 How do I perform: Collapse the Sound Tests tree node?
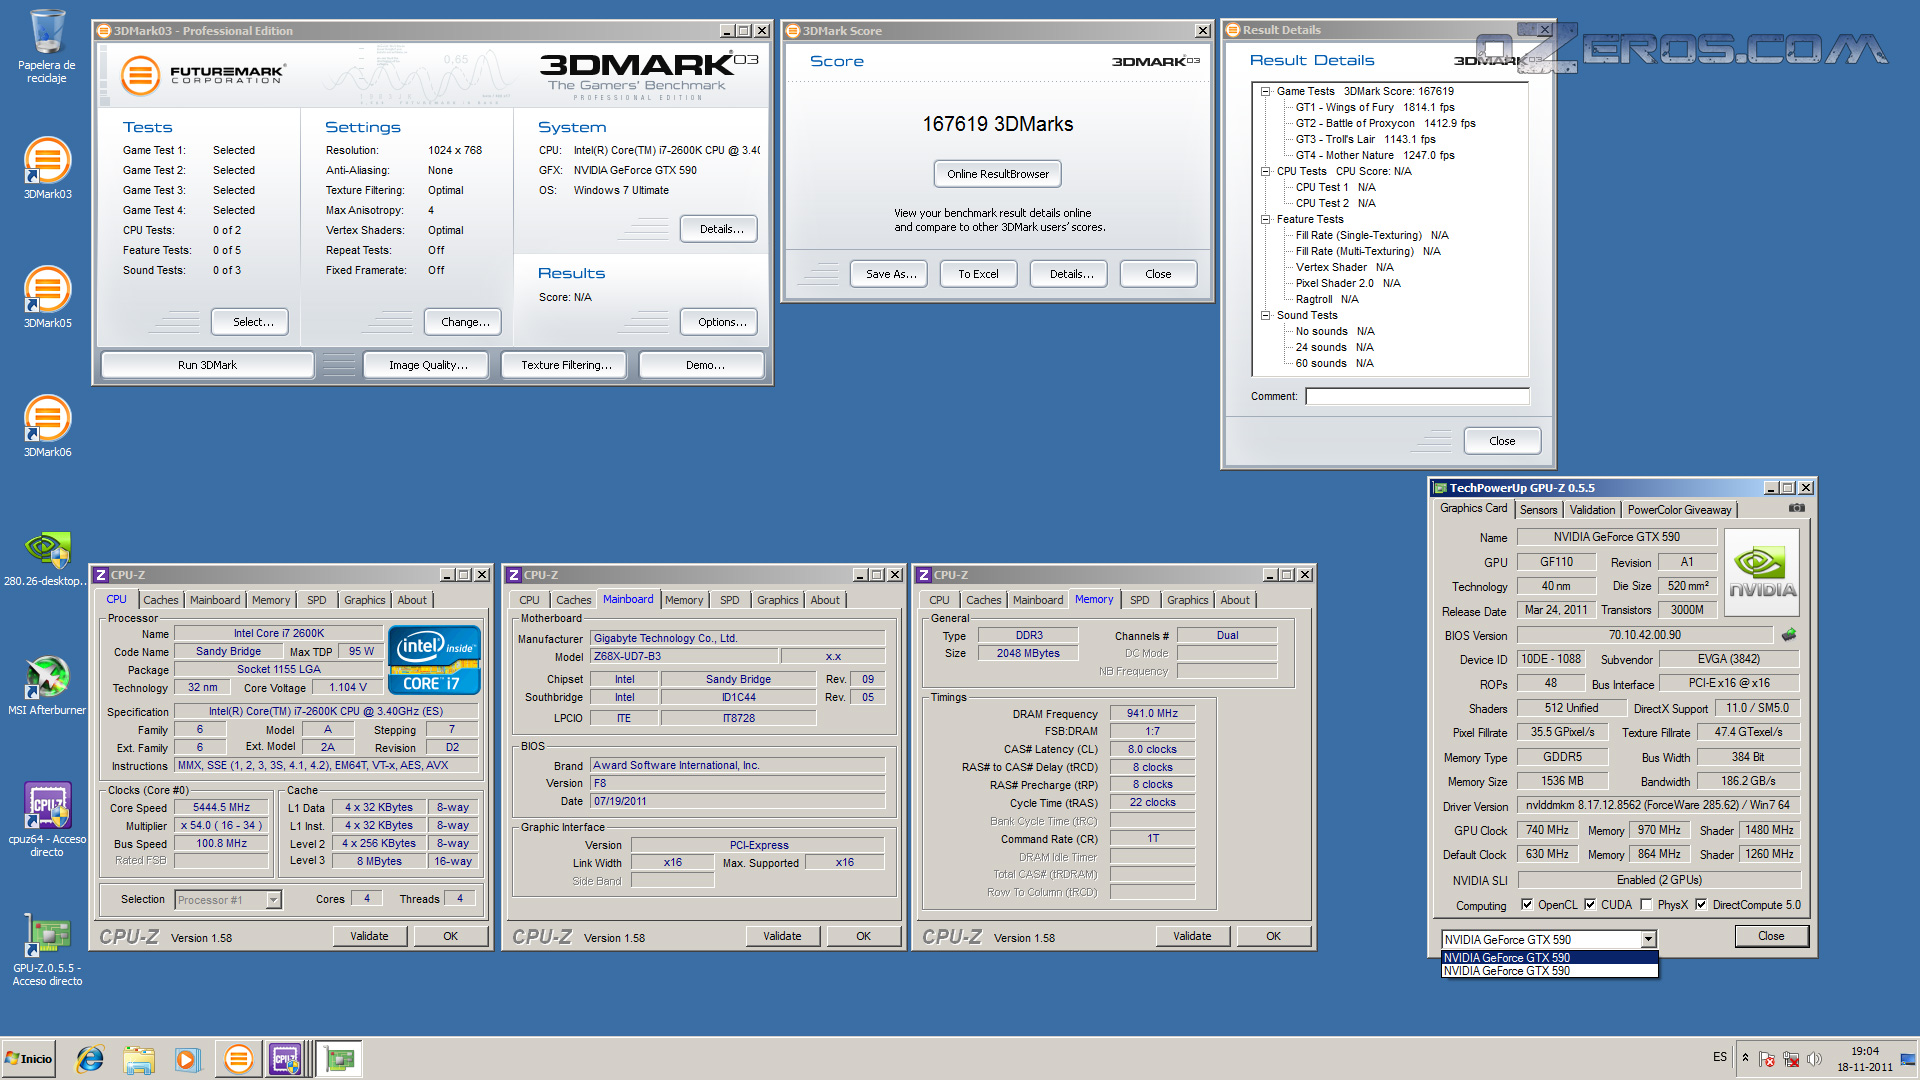pyautogui.click(x=1266, y=315)
